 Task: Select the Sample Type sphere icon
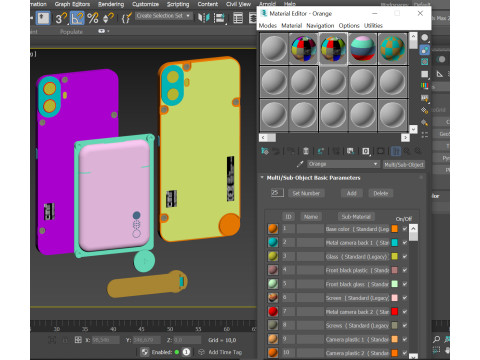click(425, 38)
